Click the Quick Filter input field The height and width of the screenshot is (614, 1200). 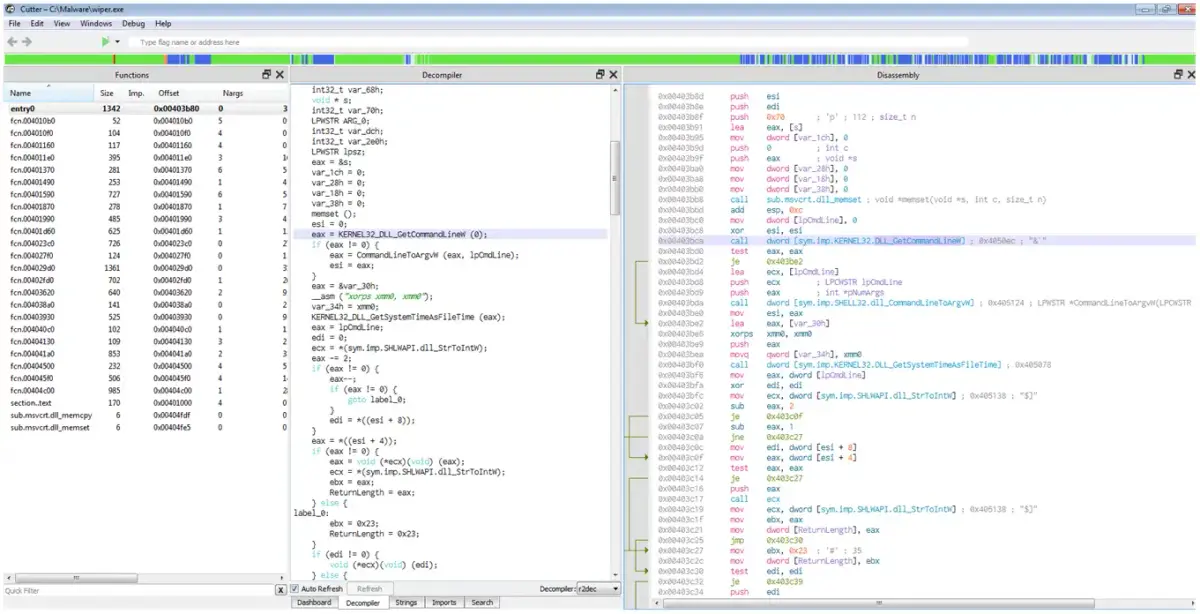click(138, 590)
